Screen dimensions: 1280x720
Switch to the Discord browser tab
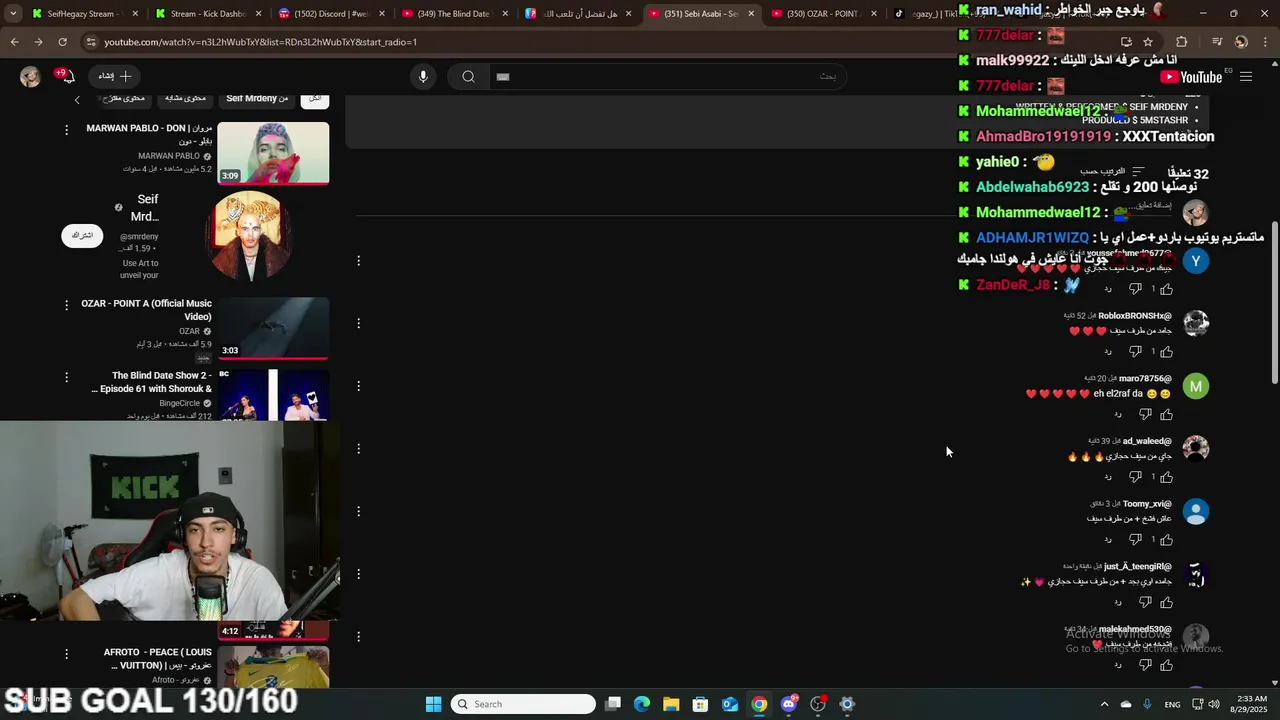pyautogui.click(x=332, y=14)
